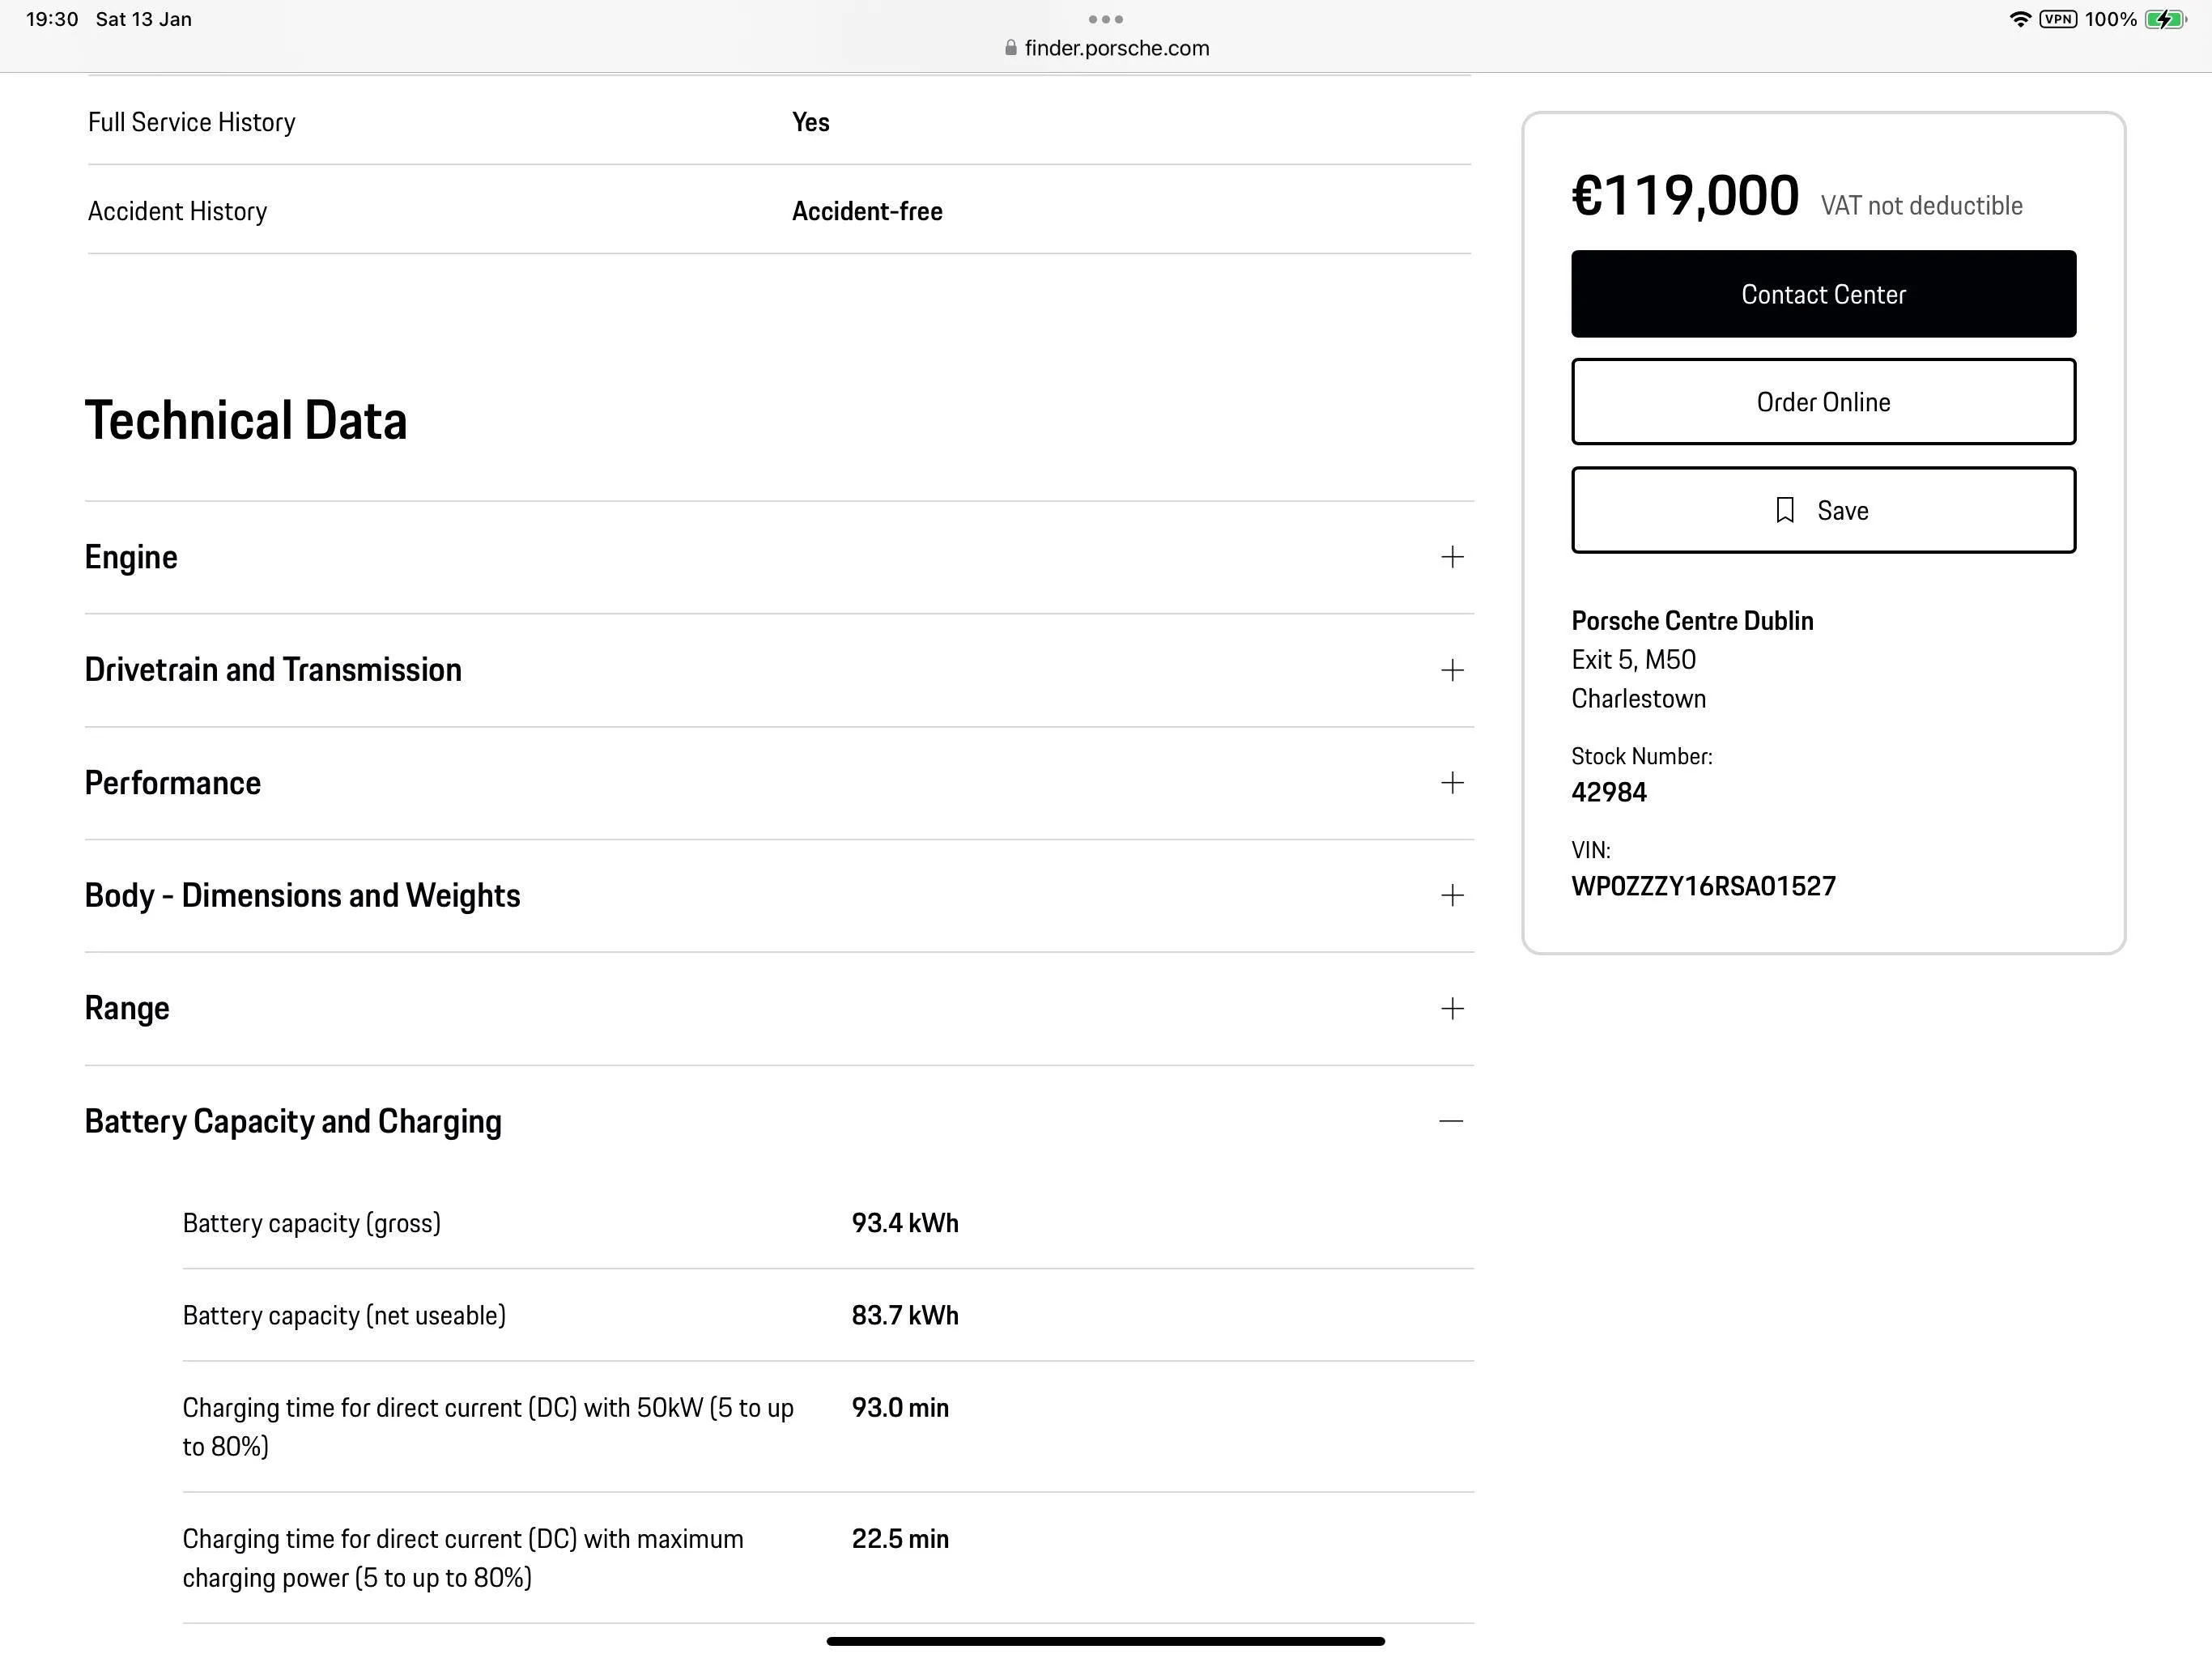Click the Range section plus icon
2212x1658 pixels.
[x=1452, y=1008]
